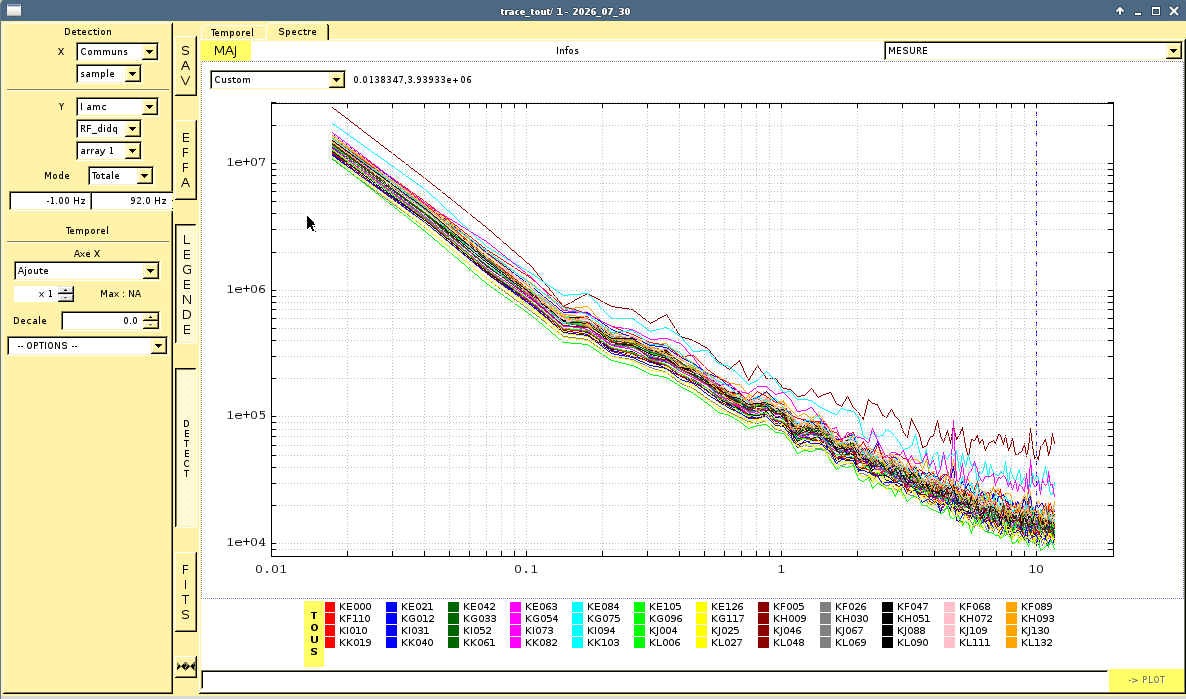Expand the MESURE dropdown

1032,51
